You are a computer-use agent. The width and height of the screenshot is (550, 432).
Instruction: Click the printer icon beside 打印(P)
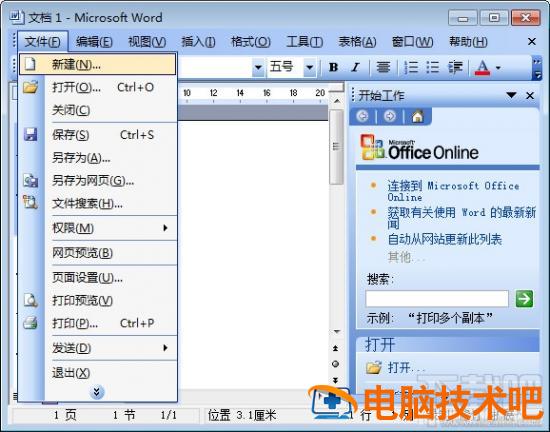[x=31, y=323]
